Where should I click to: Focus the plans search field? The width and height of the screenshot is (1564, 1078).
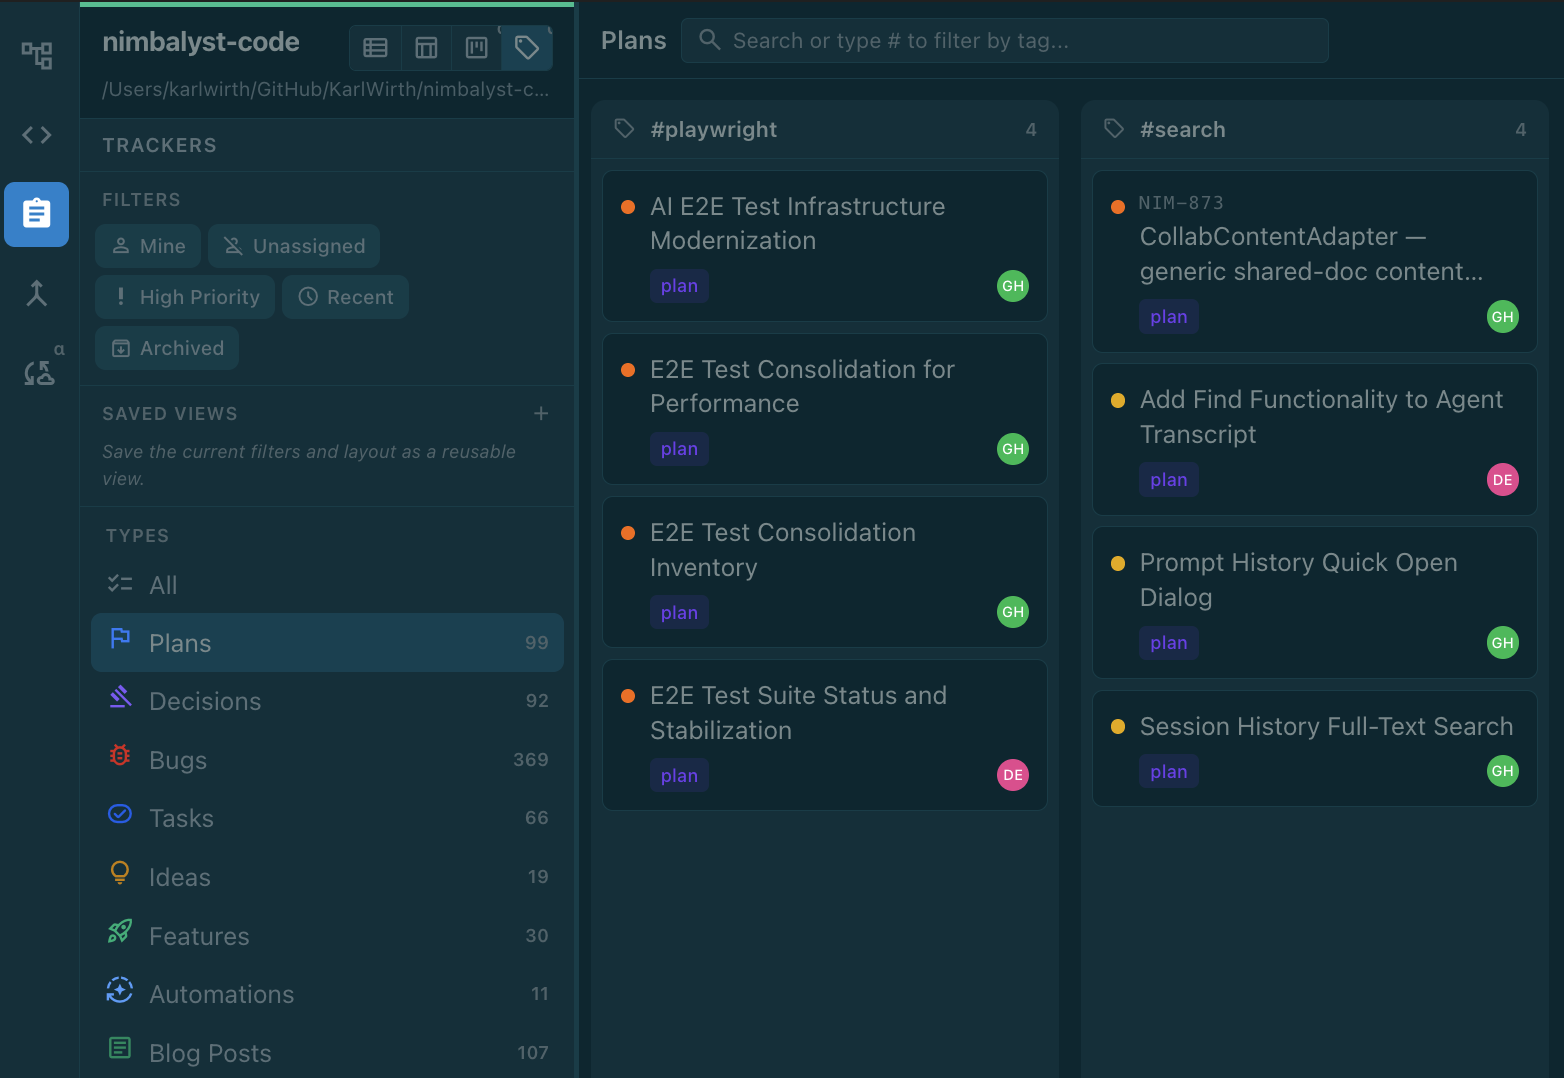coord(1005,41)
